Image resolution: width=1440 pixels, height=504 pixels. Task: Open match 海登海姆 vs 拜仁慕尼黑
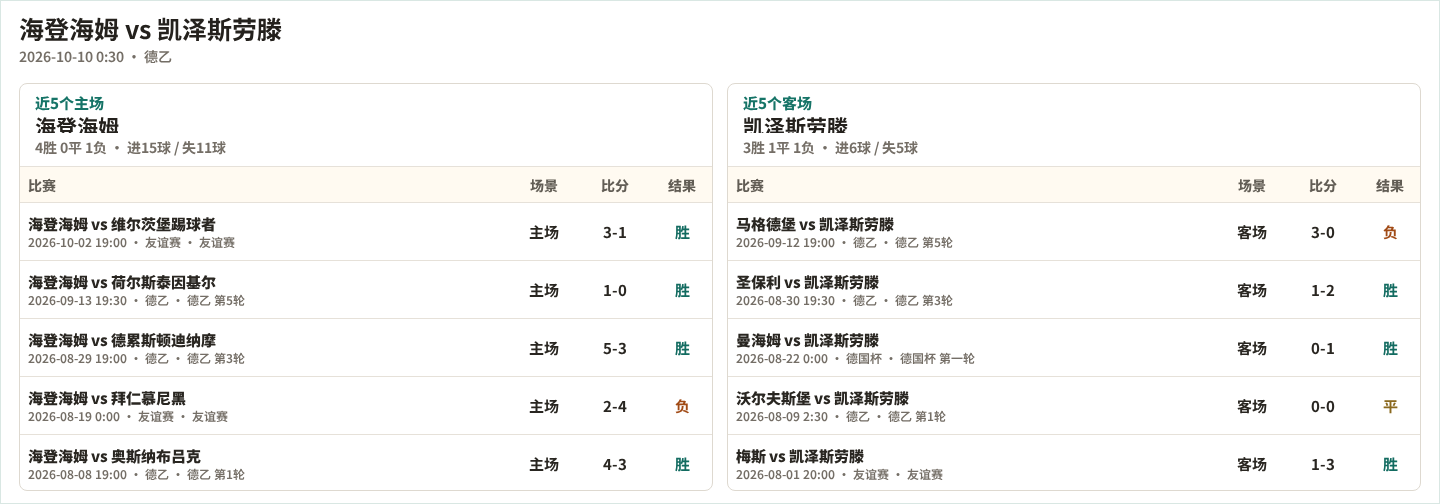[107, 398]
